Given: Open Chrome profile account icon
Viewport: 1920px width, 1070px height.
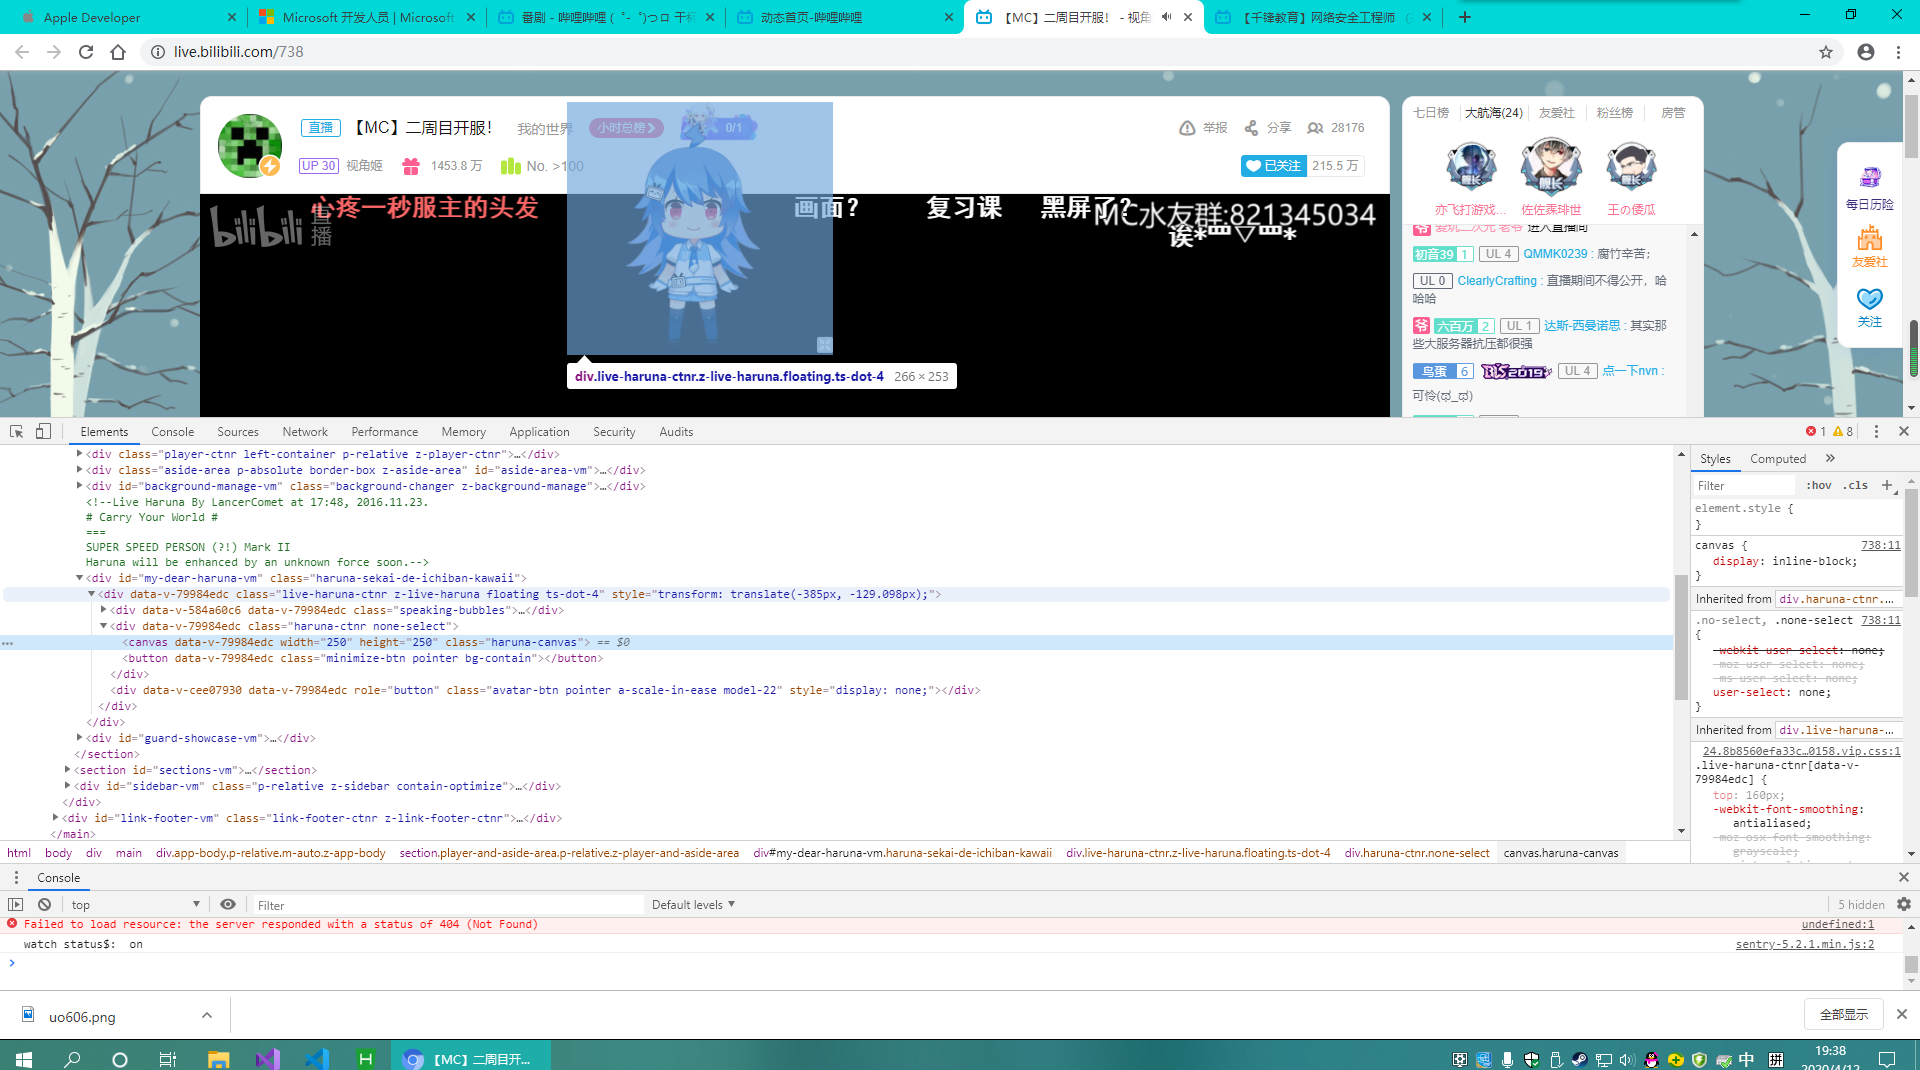Looking at the screenshot, I should click(x=1866, y=52).
